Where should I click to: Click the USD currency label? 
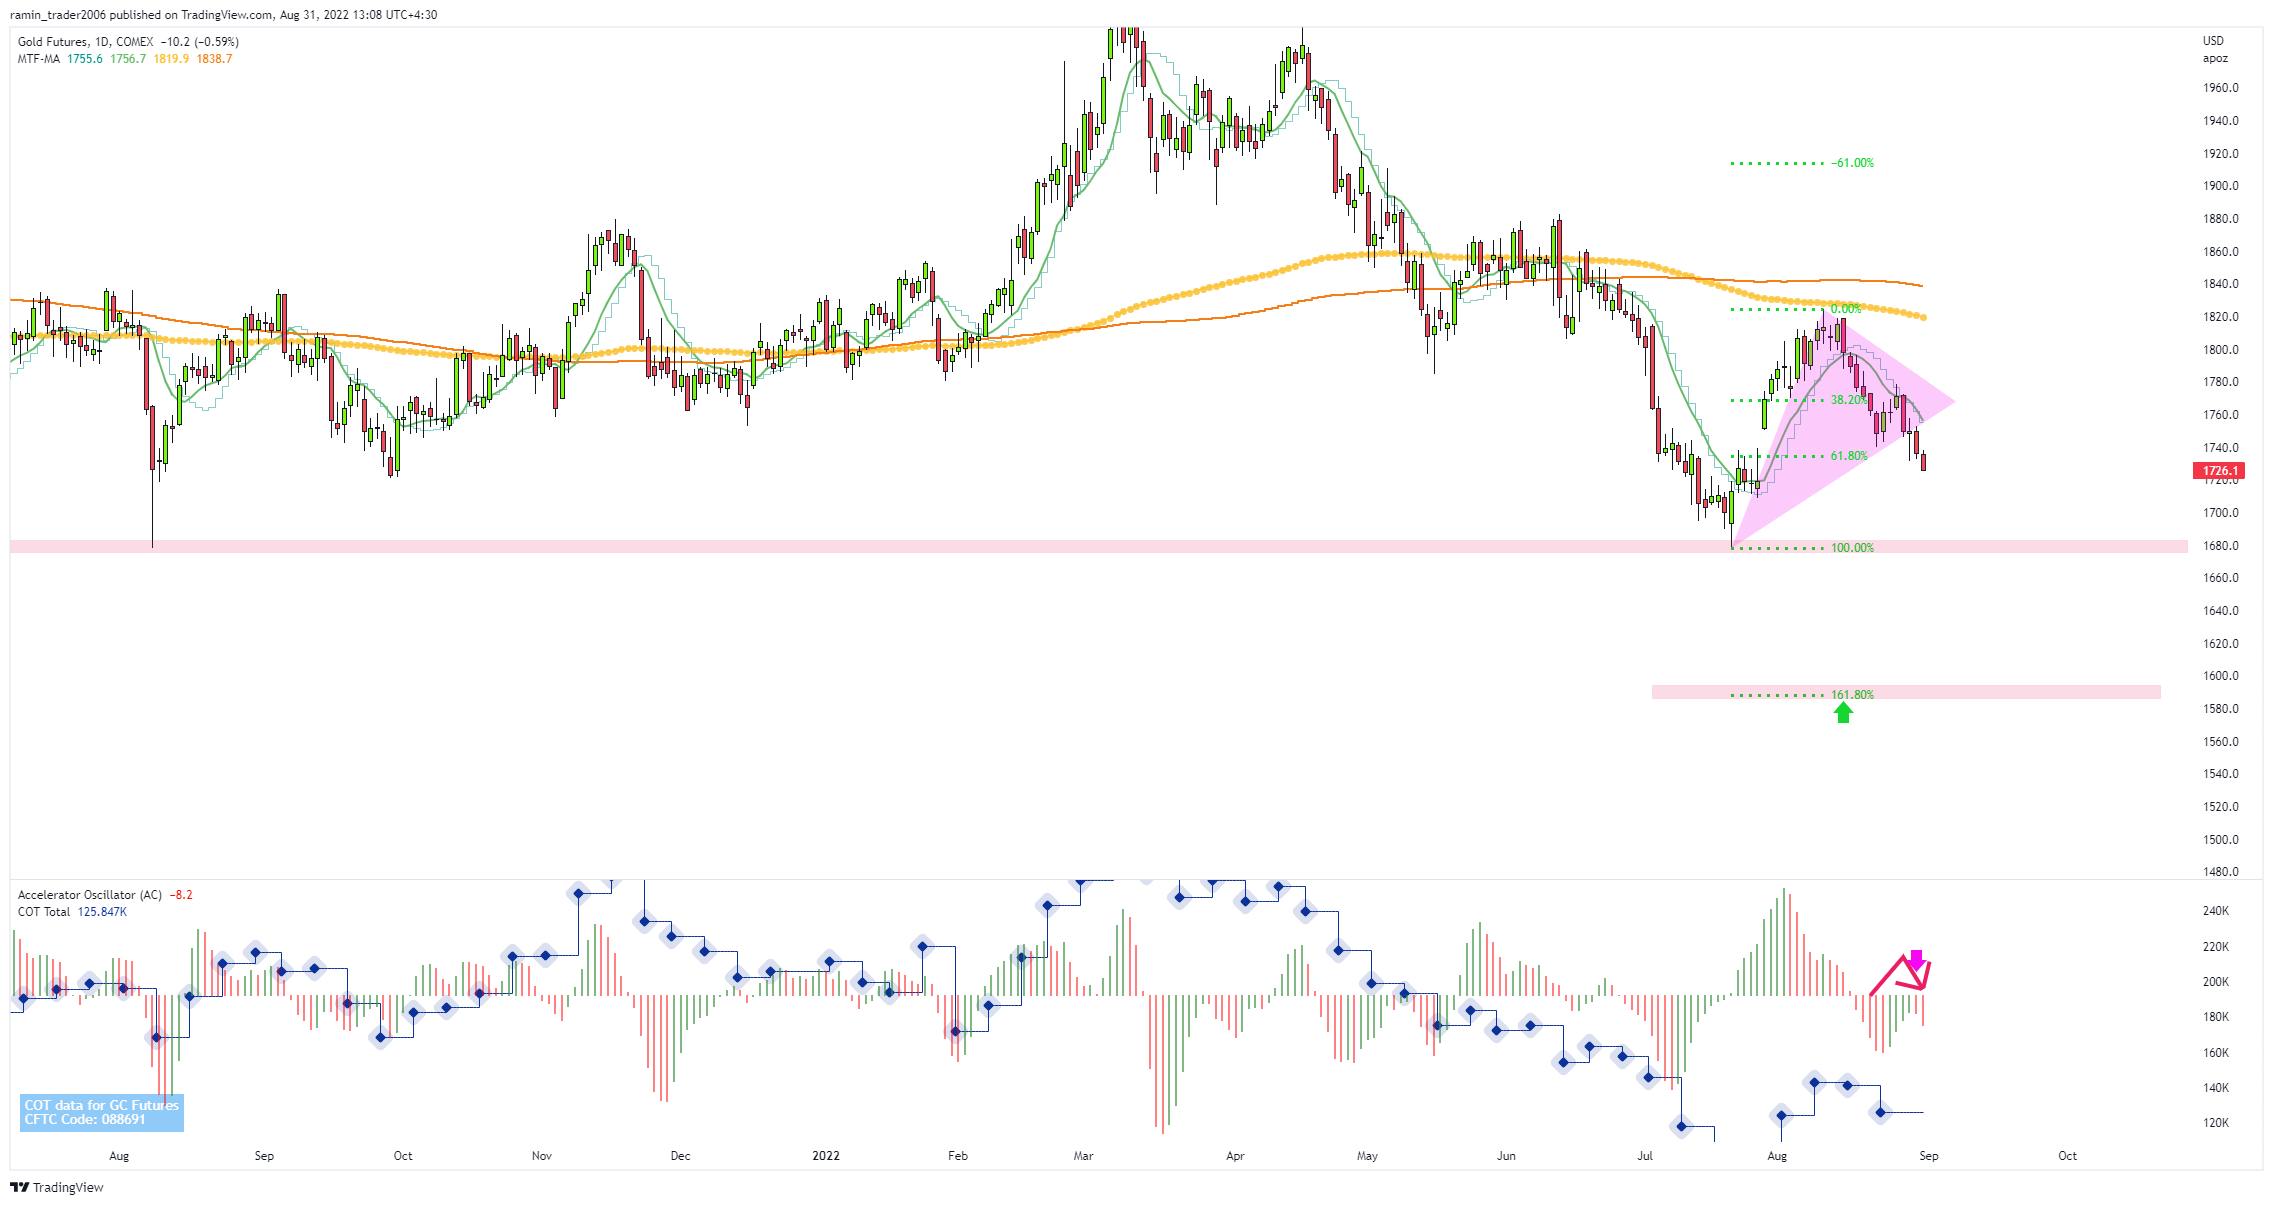(x=2213, y=41)
